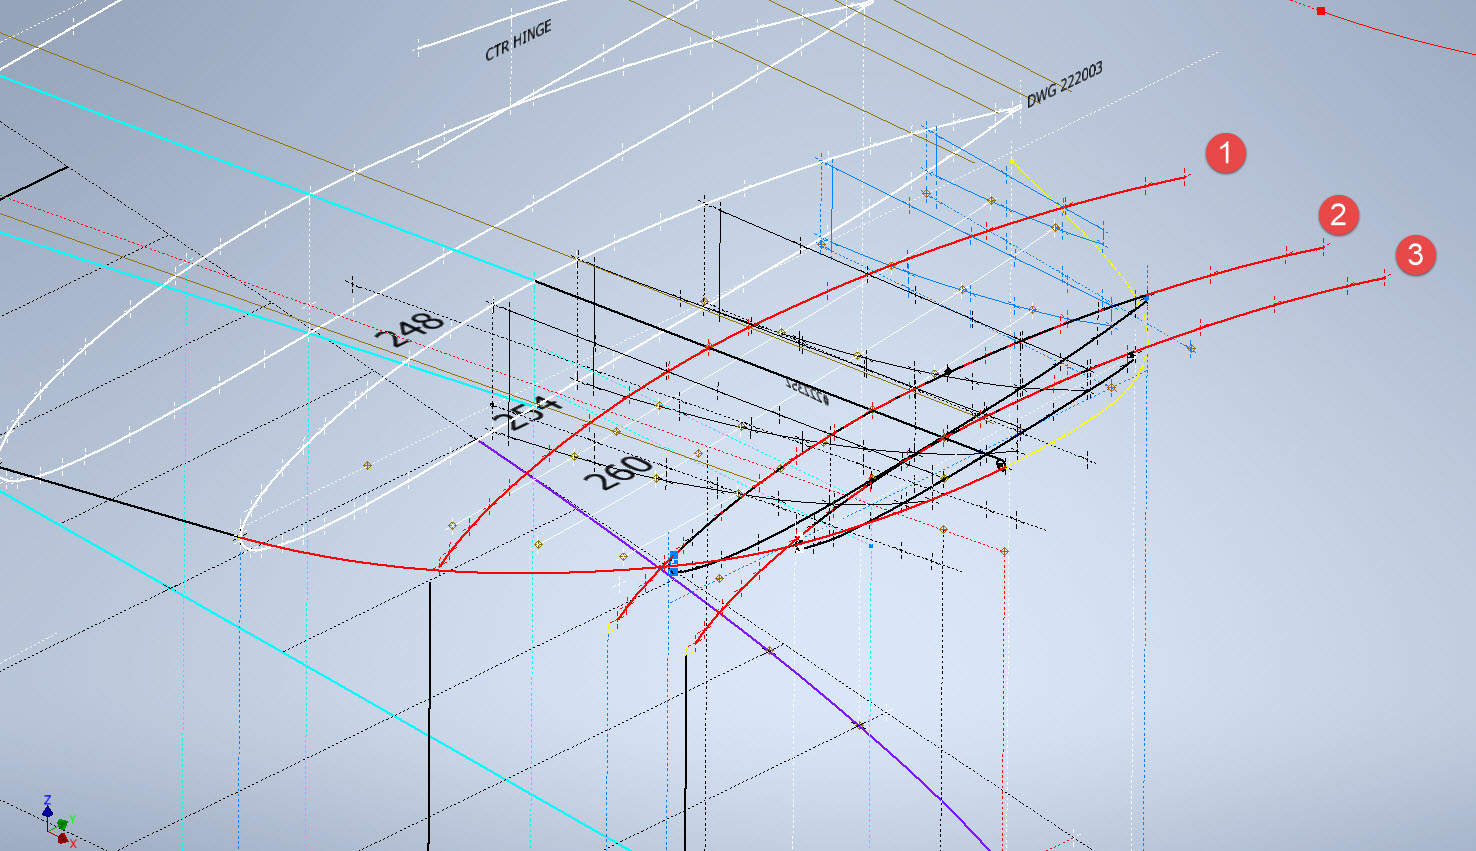Click the red circle marker numbered 2
Viewport: 1476px width, 851px height.
click(x=1338, y=215)
